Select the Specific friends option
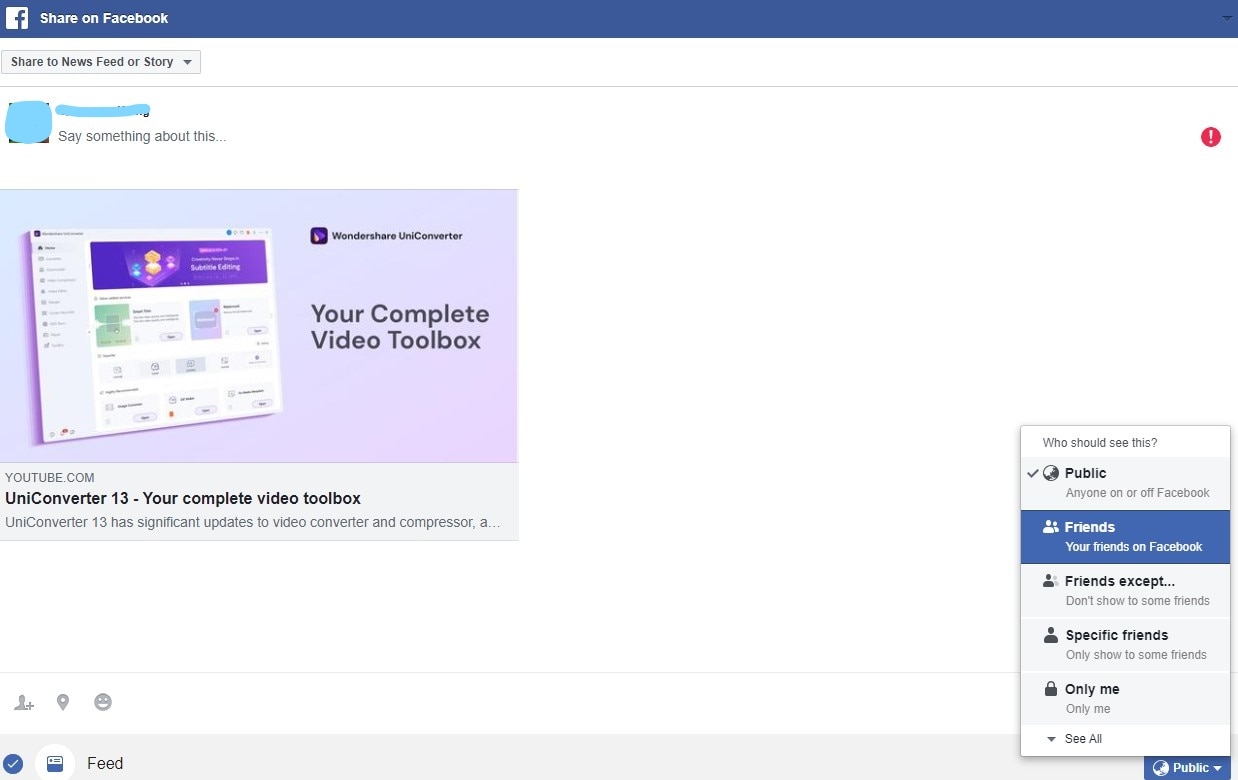Image resolution: width=1238 pixels, height=780 pixels. point(1125,645)
